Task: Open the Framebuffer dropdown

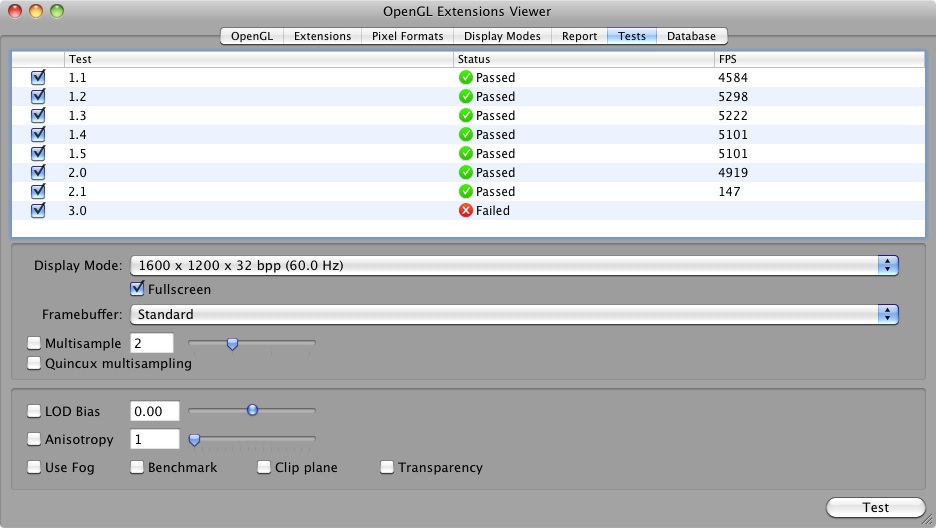Action: [x=514, y=314]
